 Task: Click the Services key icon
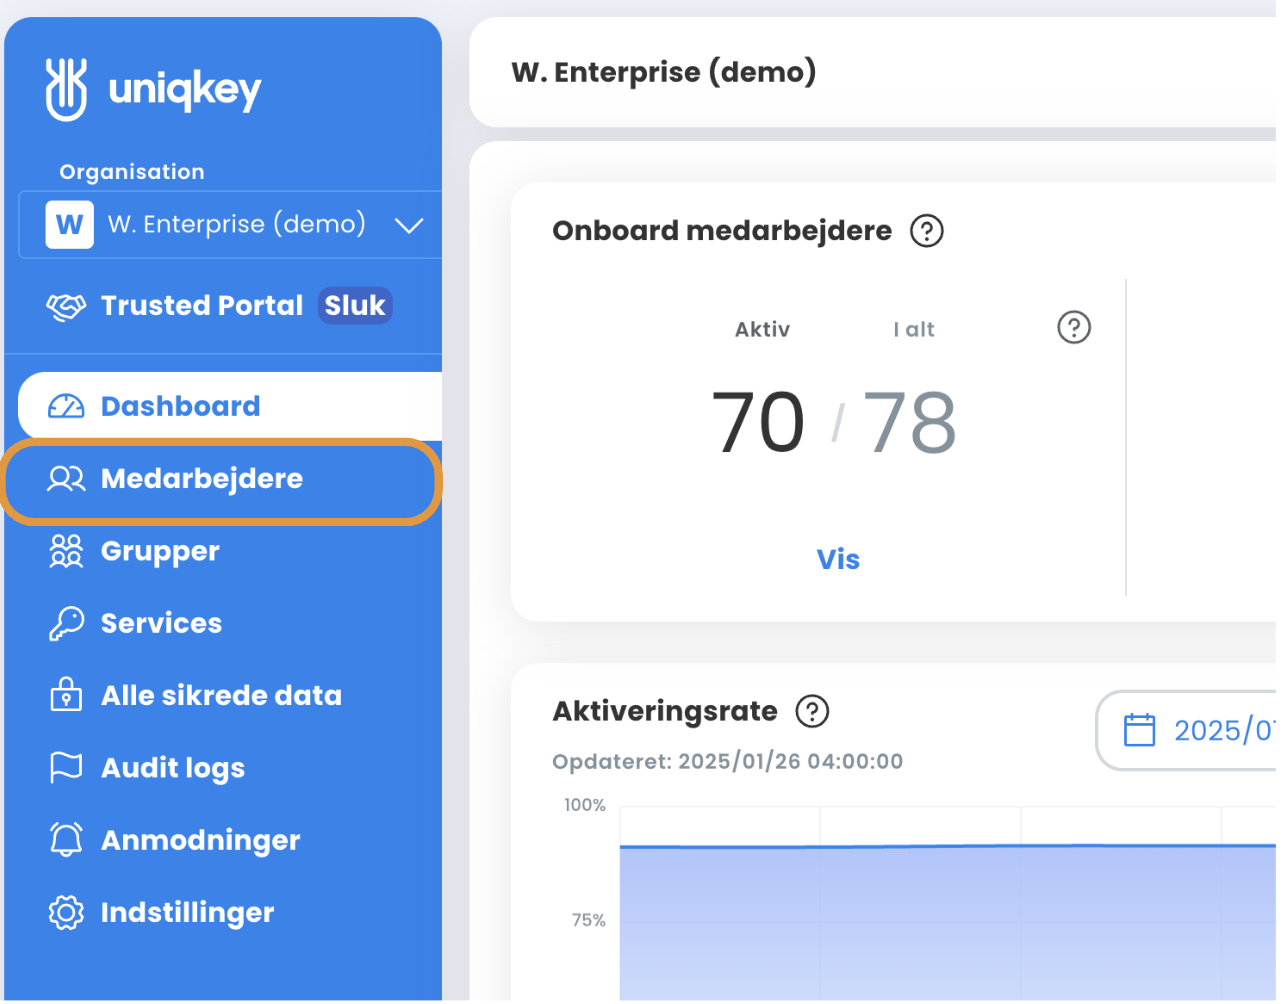tap(66, 623)
